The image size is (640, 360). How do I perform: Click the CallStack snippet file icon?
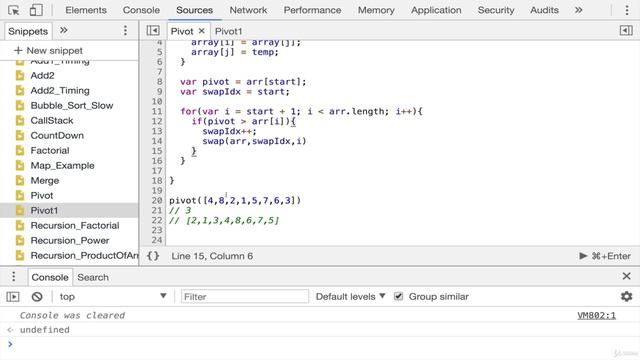(x=20, y=121)
